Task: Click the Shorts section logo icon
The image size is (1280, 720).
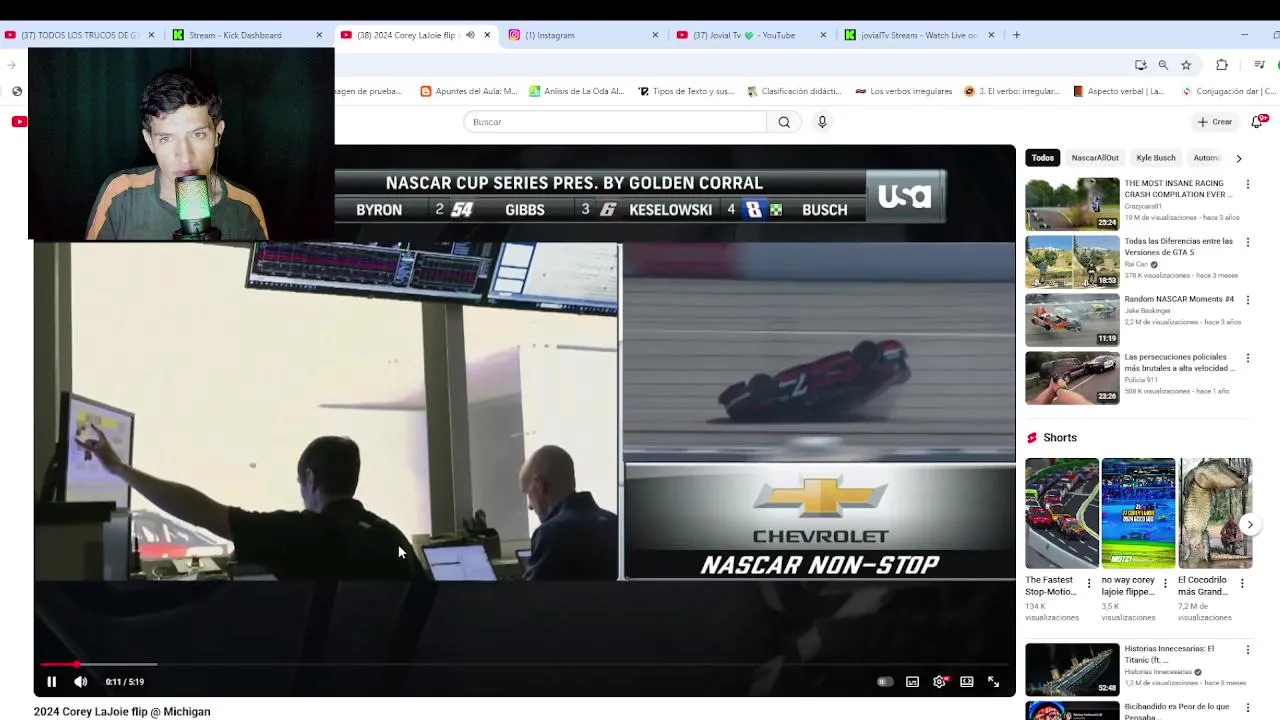Action: 1032,438
